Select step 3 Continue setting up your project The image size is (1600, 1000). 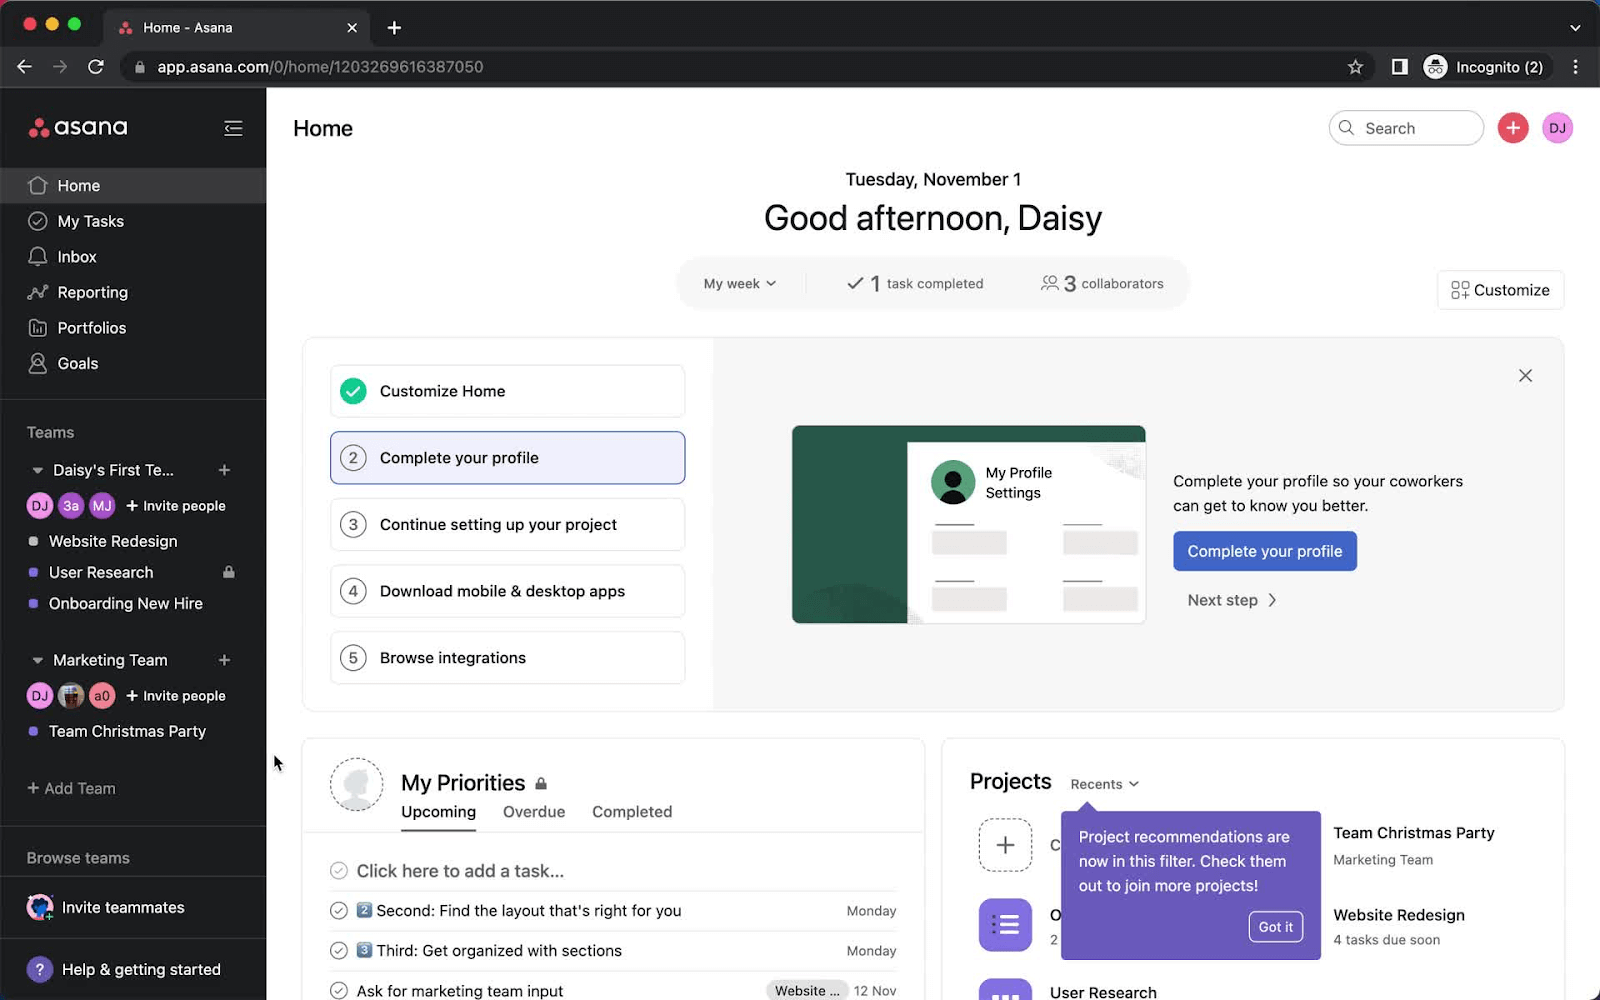pyautogui.click(x=507, y=525)
